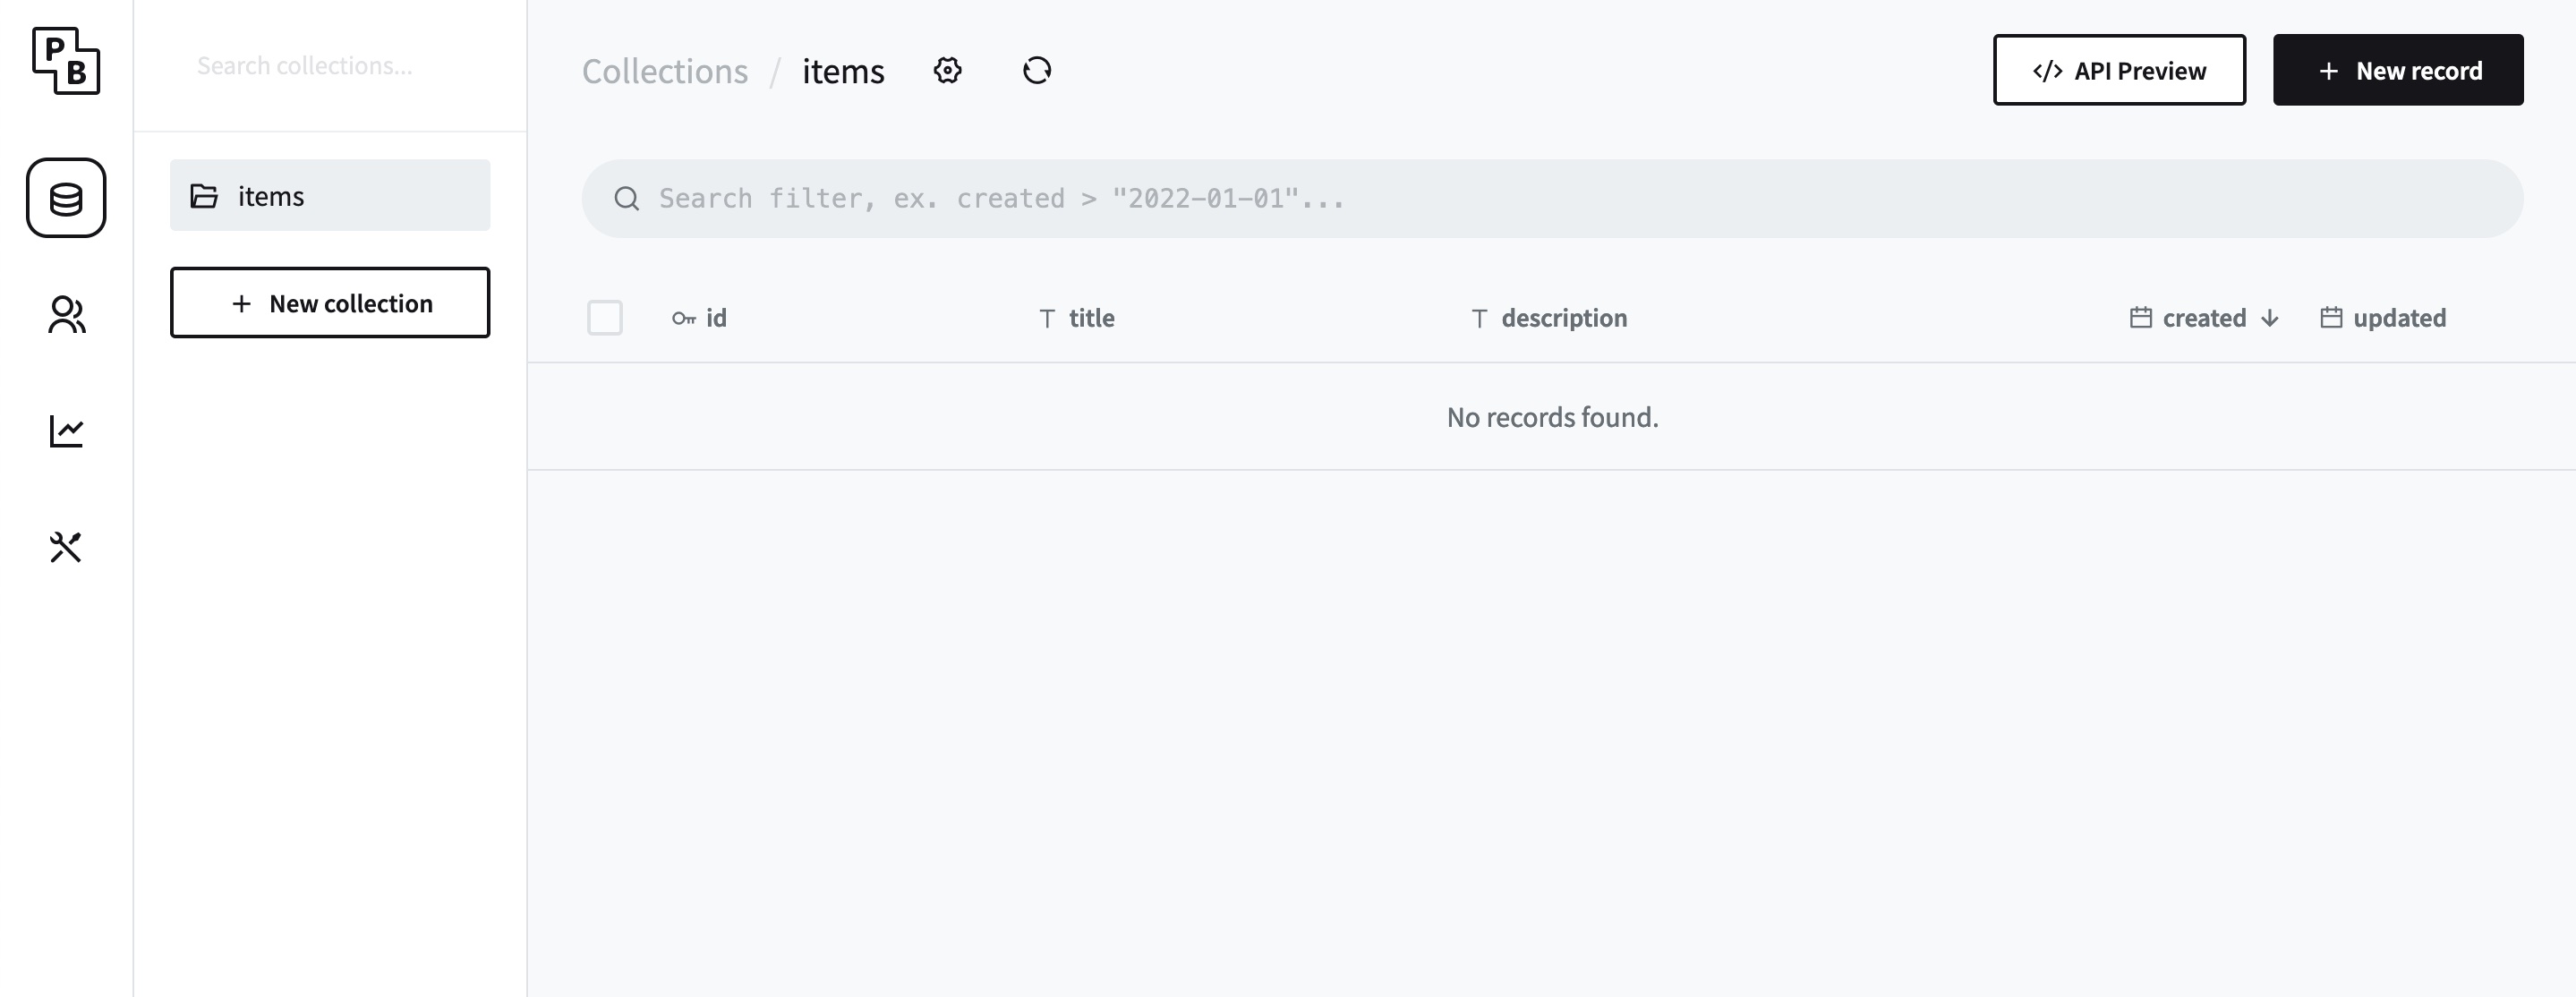Toggle the select all records checkbox

coord(604,318)
